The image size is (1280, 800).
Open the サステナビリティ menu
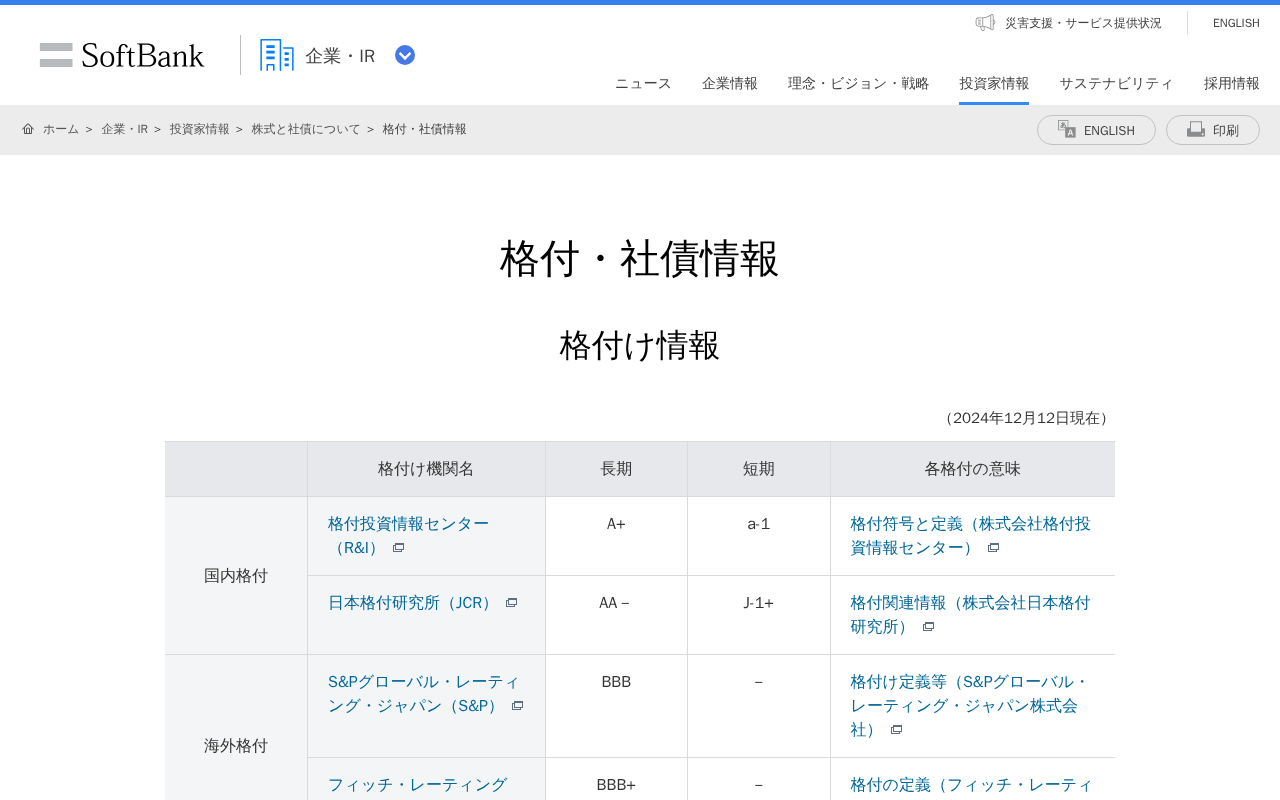(x=1116, y=83)
